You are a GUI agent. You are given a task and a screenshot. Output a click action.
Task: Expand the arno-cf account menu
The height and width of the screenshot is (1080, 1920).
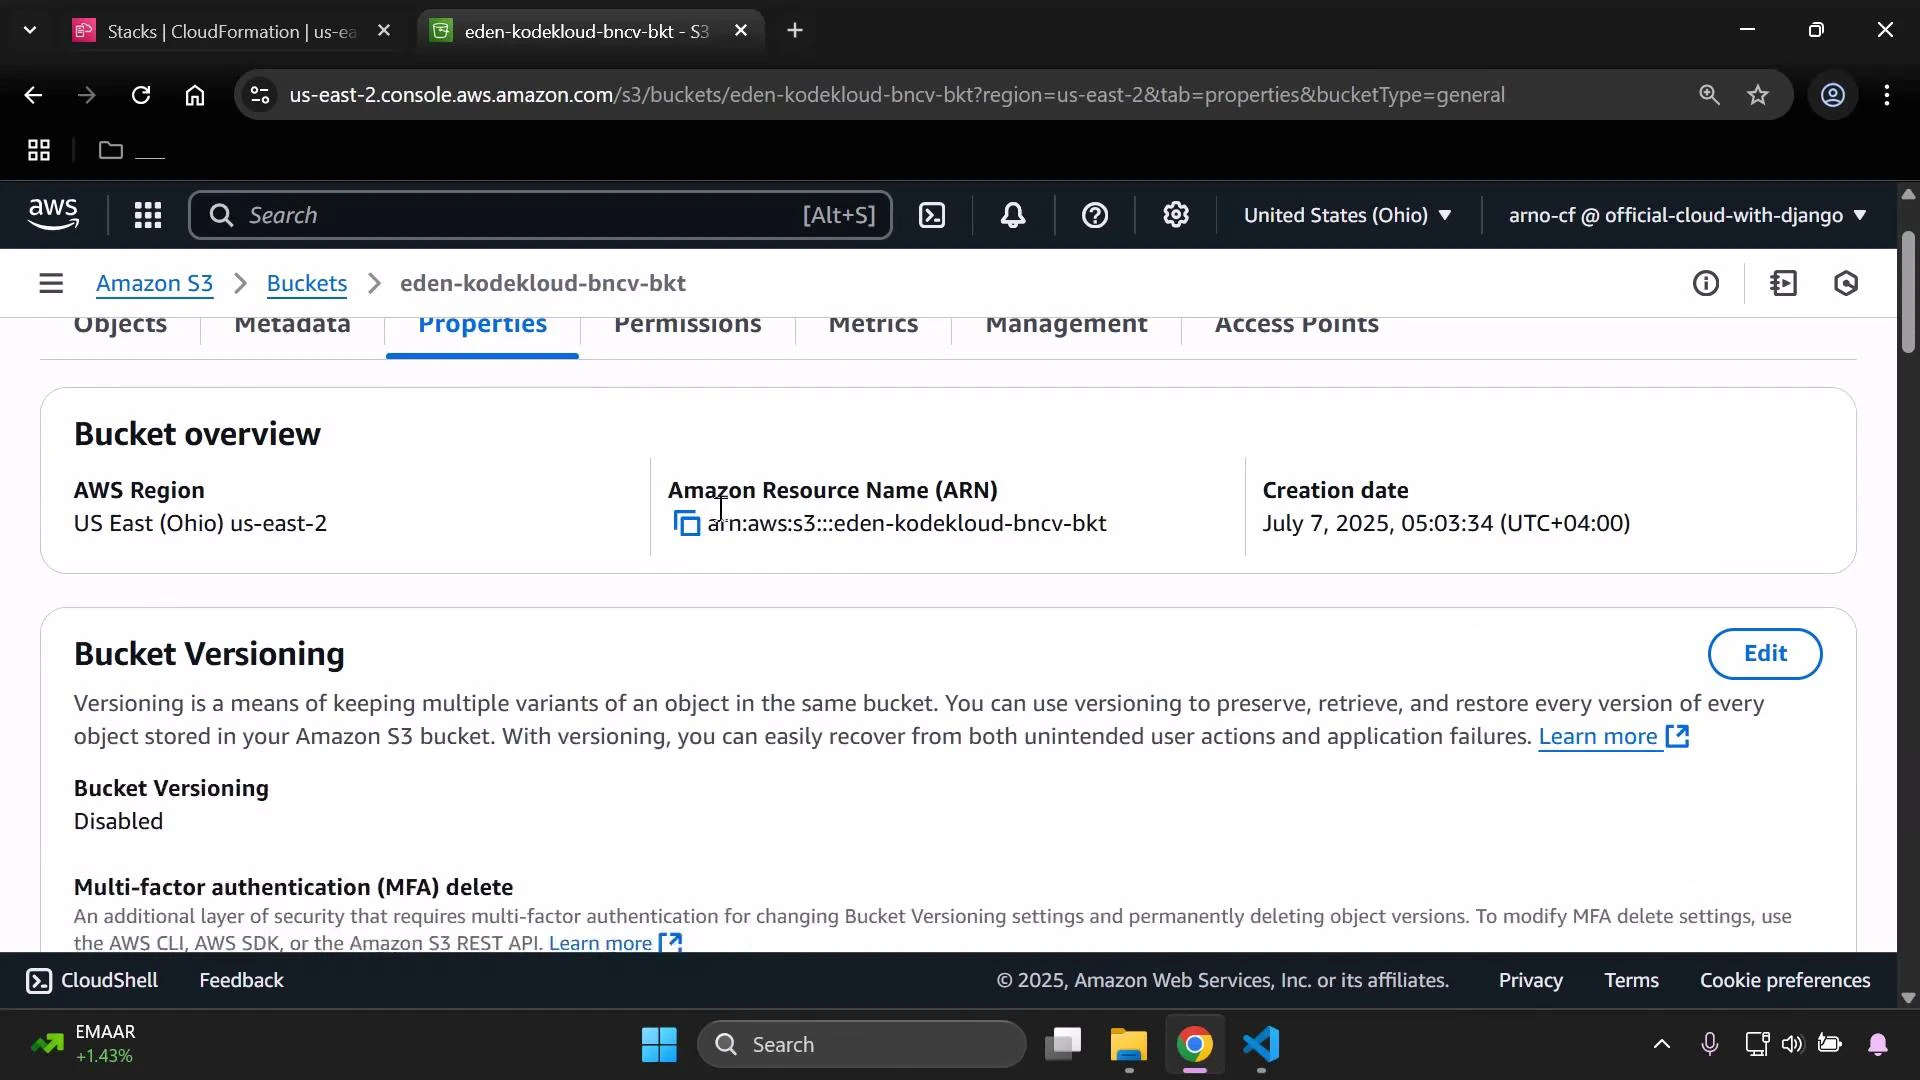1685,215
